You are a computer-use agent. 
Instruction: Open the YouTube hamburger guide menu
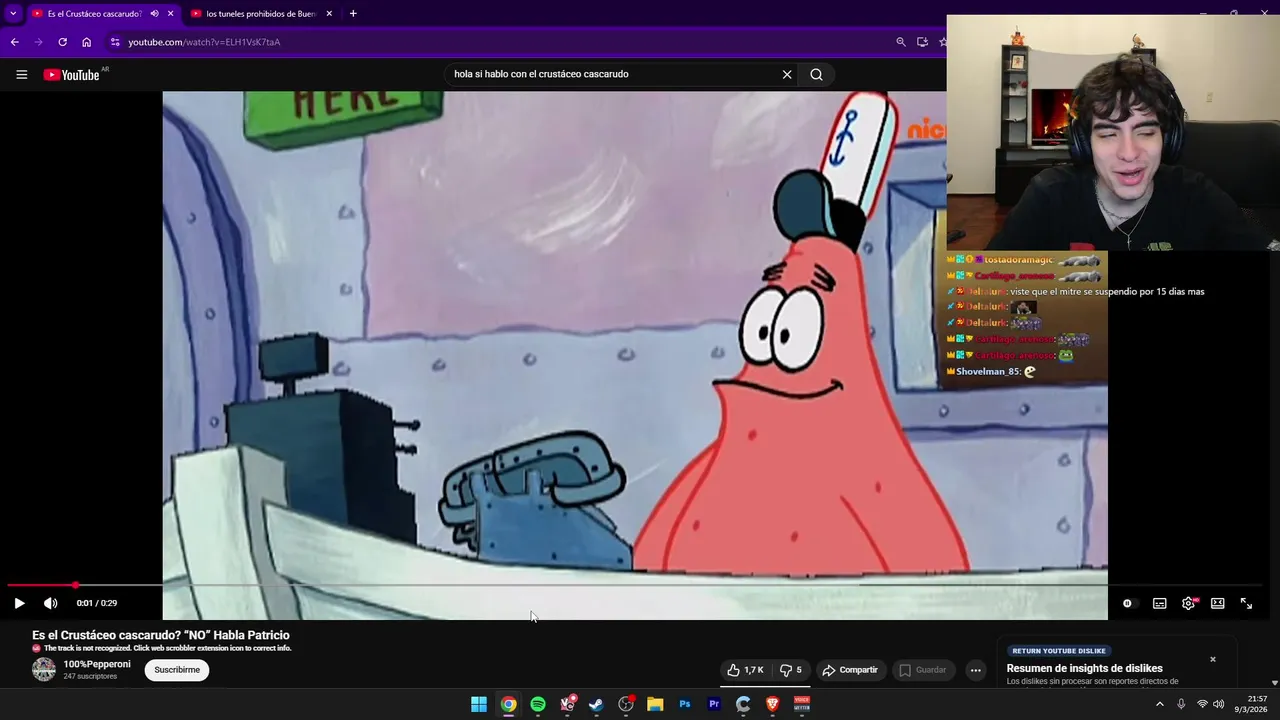[x=21, y=74]
